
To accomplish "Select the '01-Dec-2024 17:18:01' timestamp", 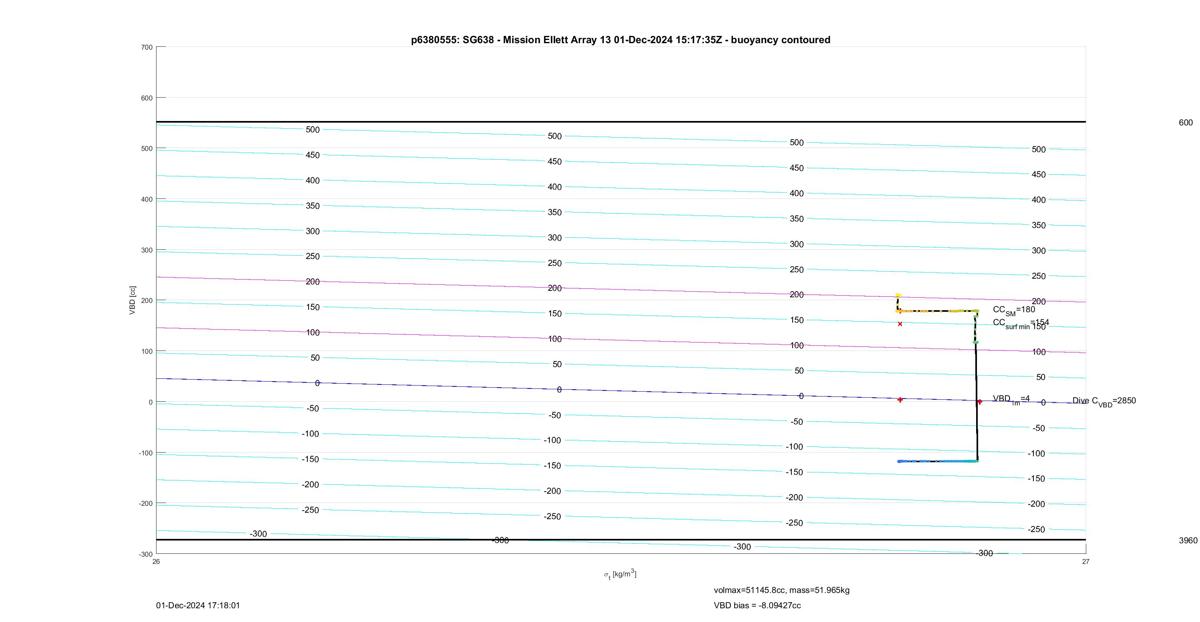I will click(x=198, y=605).
